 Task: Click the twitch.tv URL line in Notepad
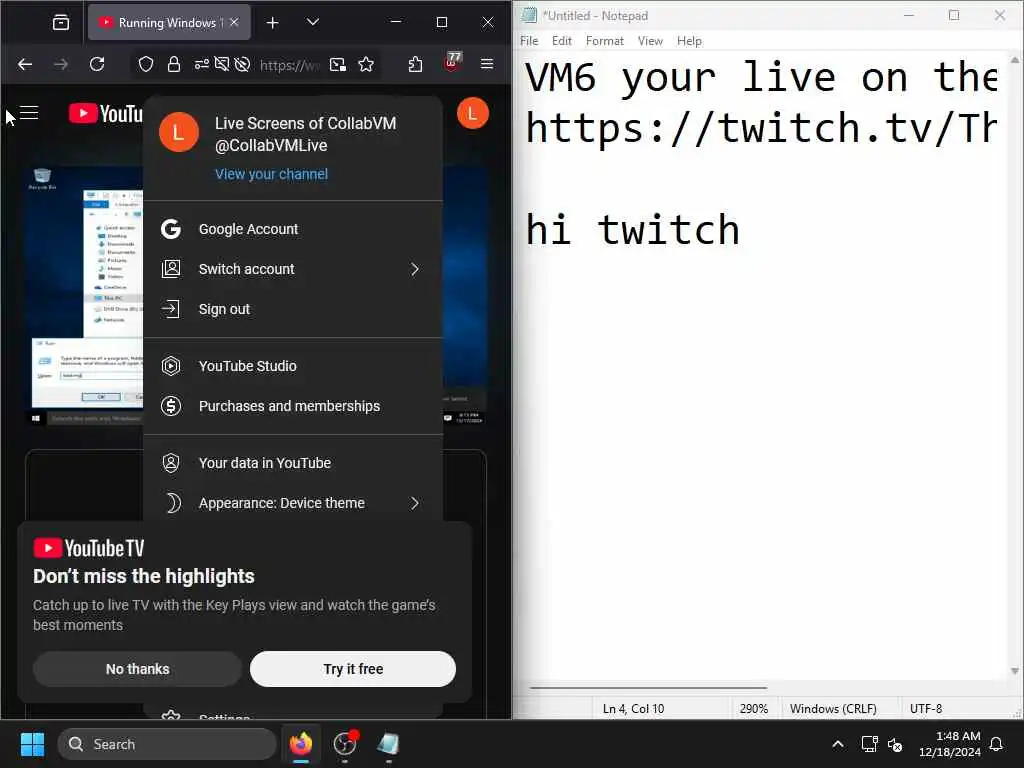[761, 128]
